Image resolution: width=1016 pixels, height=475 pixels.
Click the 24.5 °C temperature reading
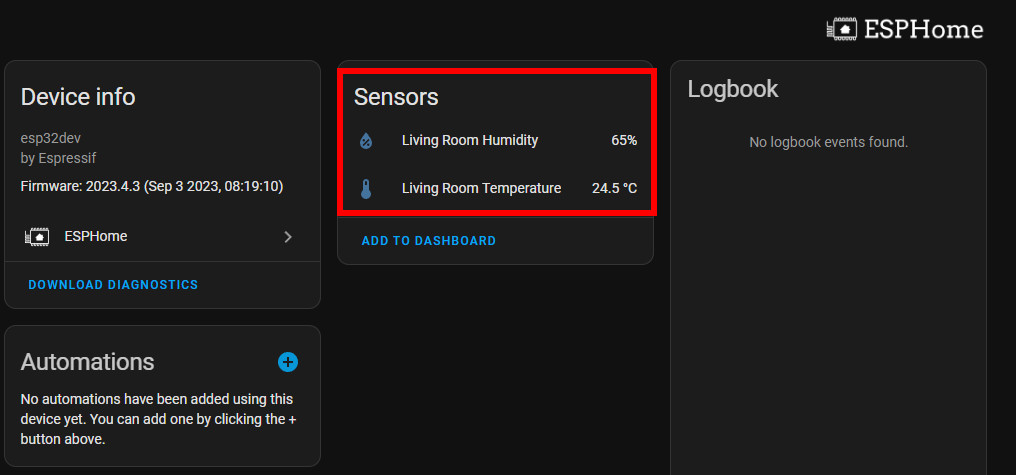coord(614,188)
